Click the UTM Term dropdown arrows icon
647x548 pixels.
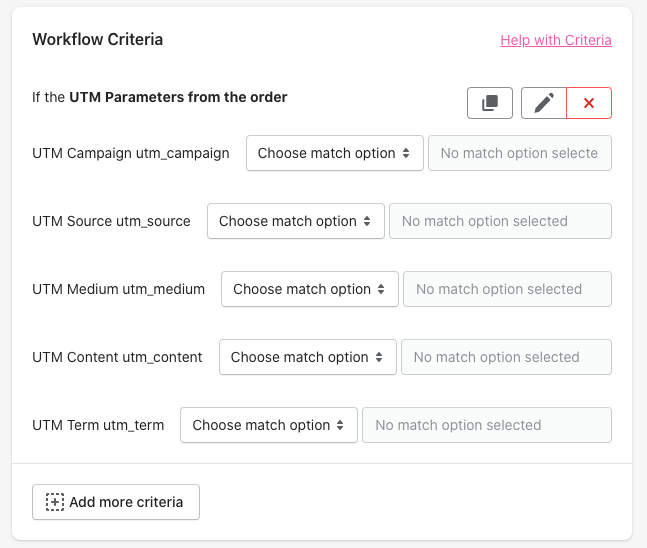tap(340, 425)
